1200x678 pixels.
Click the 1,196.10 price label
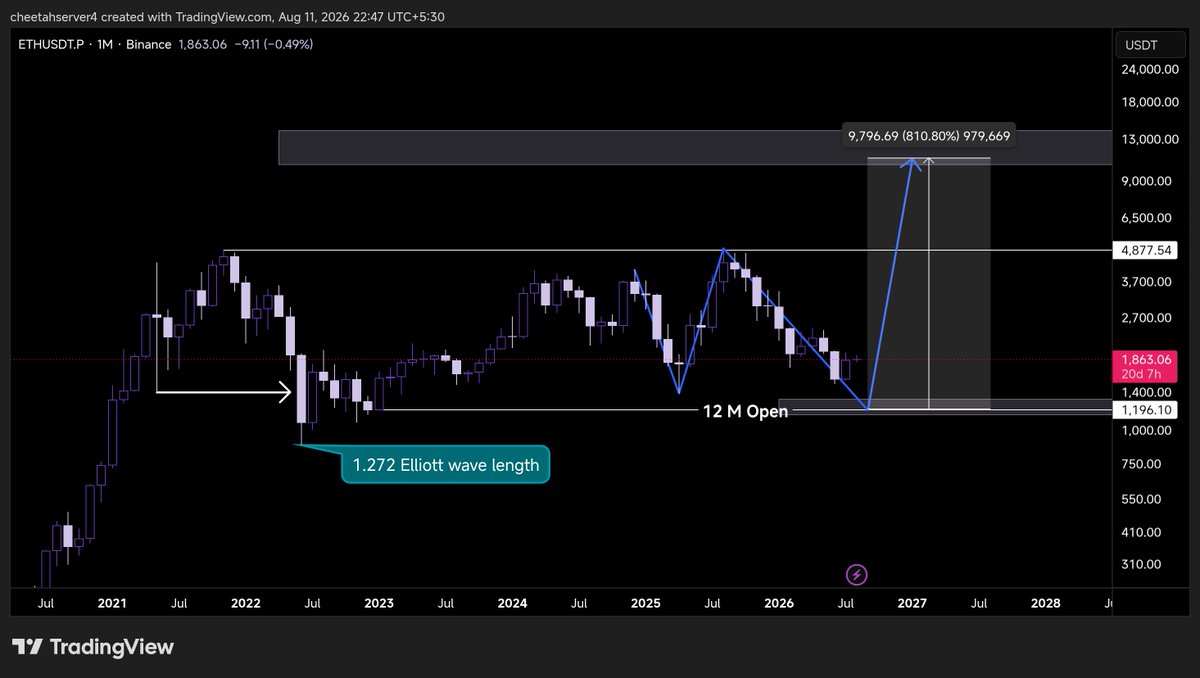point(1147,410)
